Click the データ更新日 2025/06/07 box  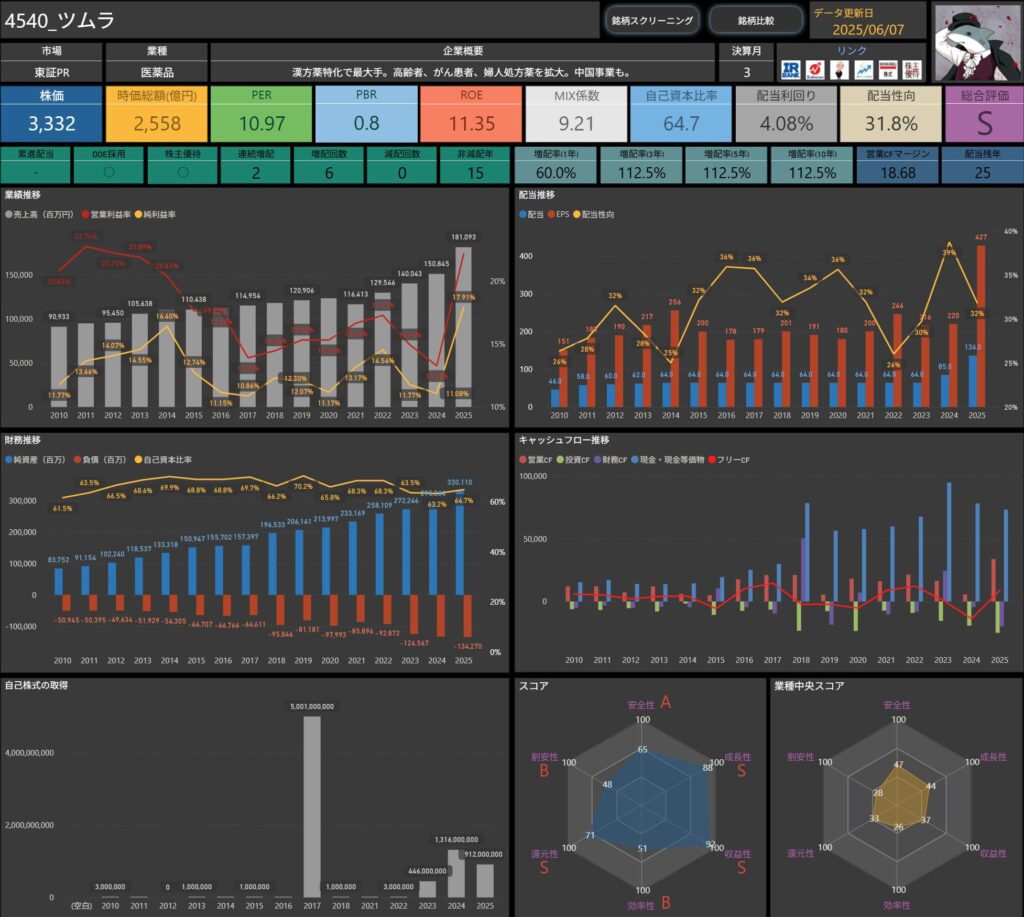(x=867, y=22)
